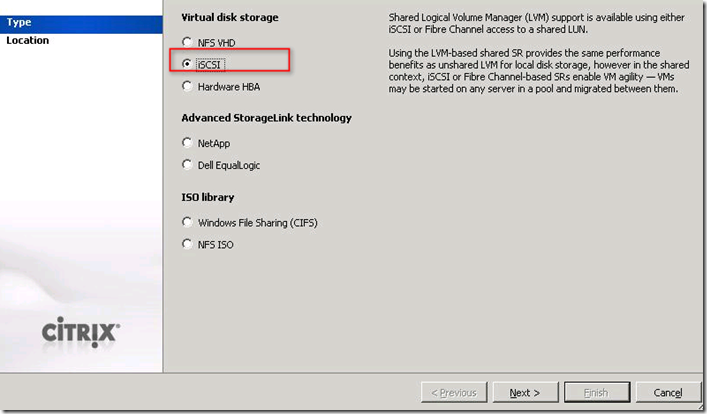Image resolution: width=707 pixels, height=414 pixels.
Task: Go to the Location wizard step
Action: [x=27, y=40]
